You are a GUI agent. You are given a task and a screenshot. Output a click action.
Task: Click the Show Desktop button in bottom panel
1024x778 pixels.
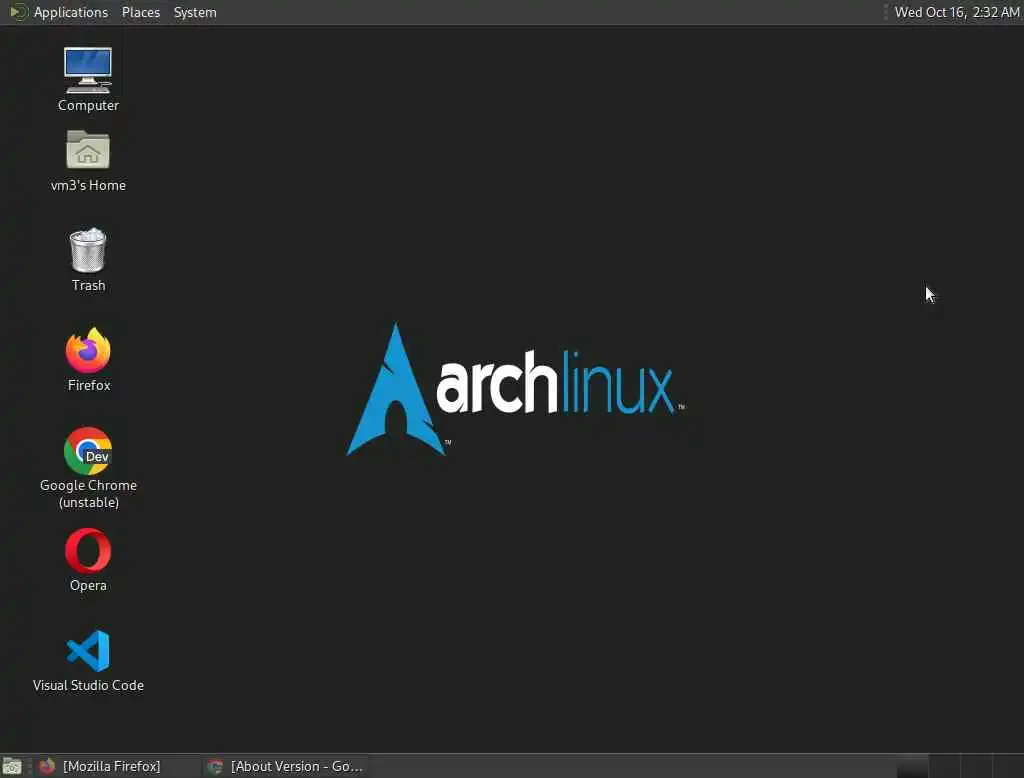coord(12,766)
